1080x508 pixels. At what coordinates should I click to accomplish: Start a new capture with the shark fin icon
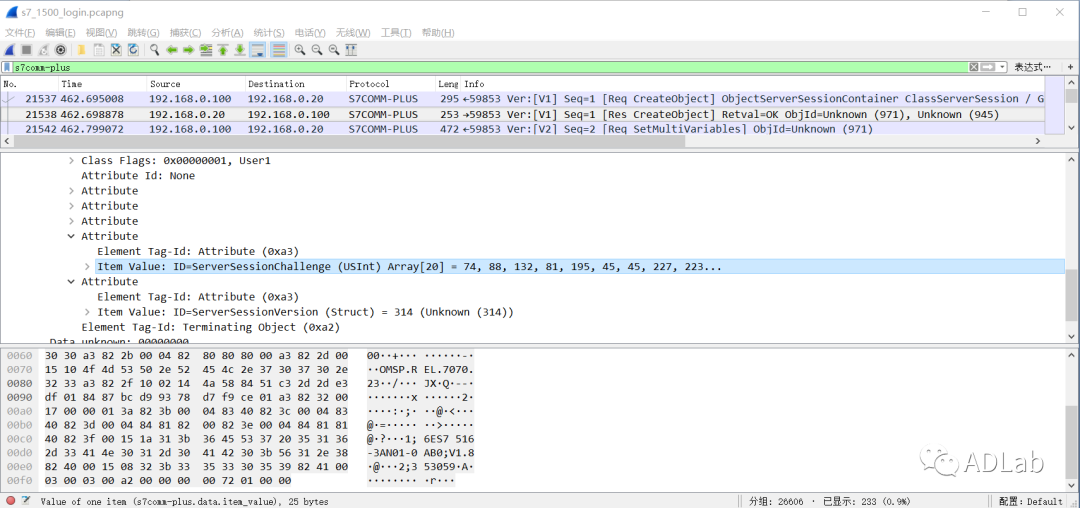(9, 50)
